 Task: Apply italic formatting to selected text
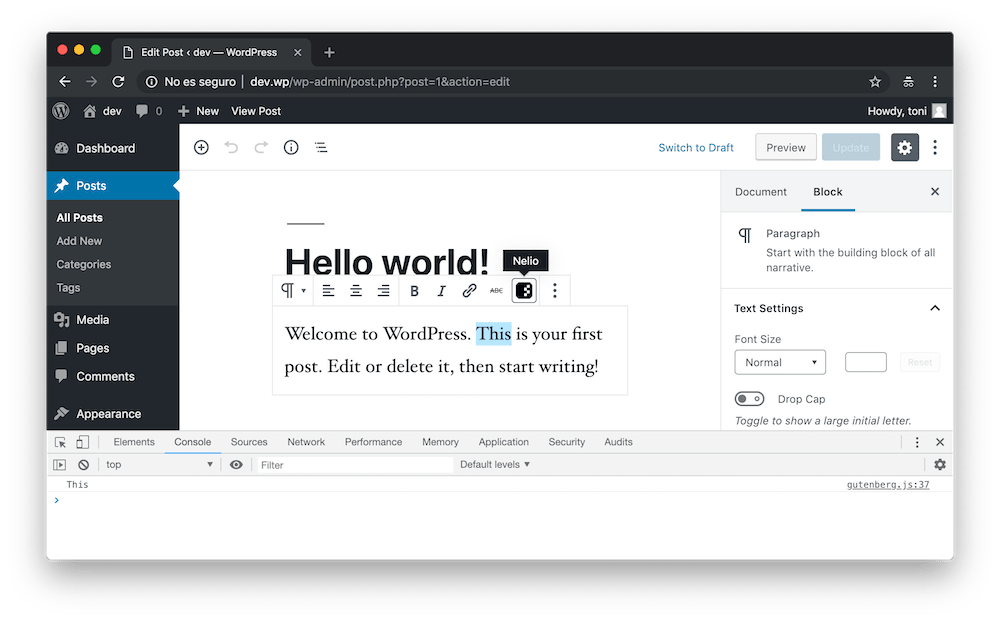point(441,291)
